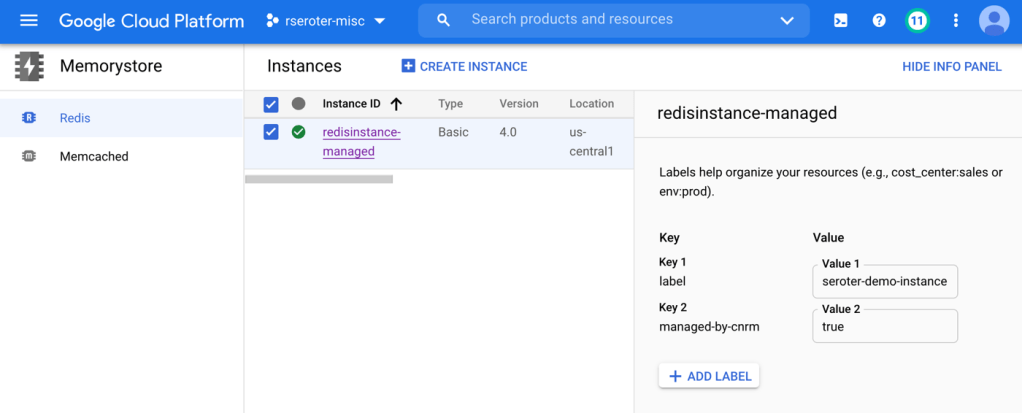Image resolution: width=1022 pixels, height=413 pixels.
Task: Click the Create Instance button
Action: (464, 67)
